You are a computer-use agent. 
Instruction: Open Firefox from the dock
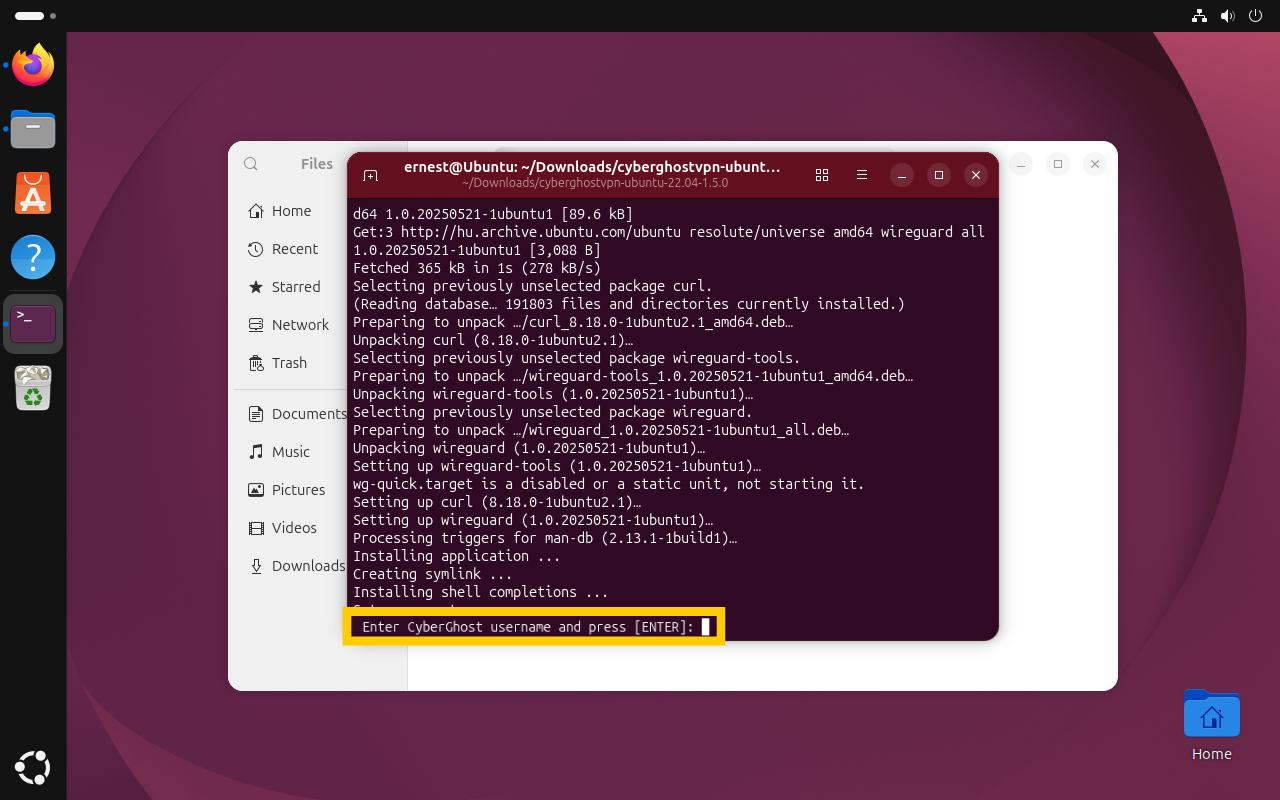(x=33, y=66)
